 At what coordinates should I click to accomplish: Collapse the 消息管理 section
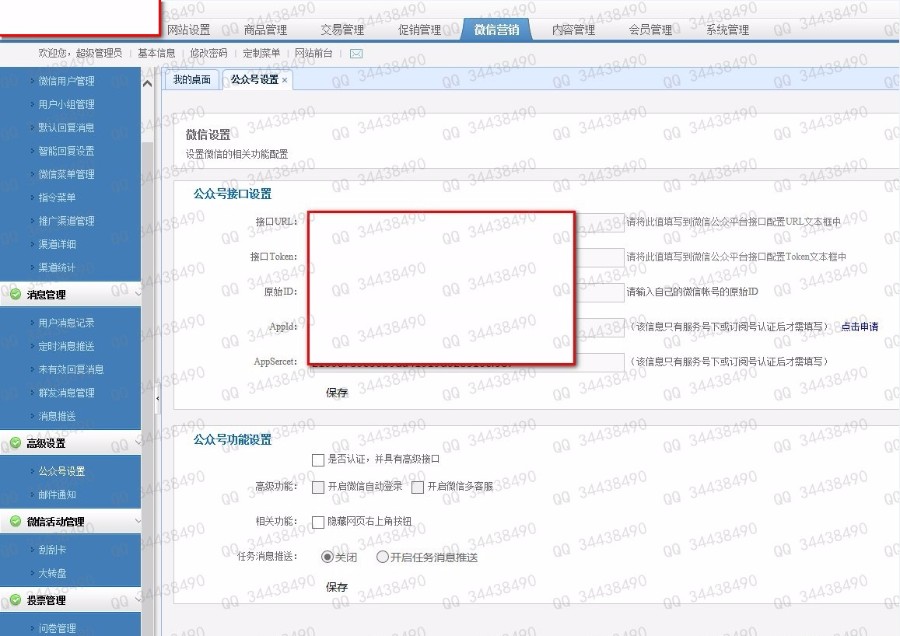tap(137, 293)
